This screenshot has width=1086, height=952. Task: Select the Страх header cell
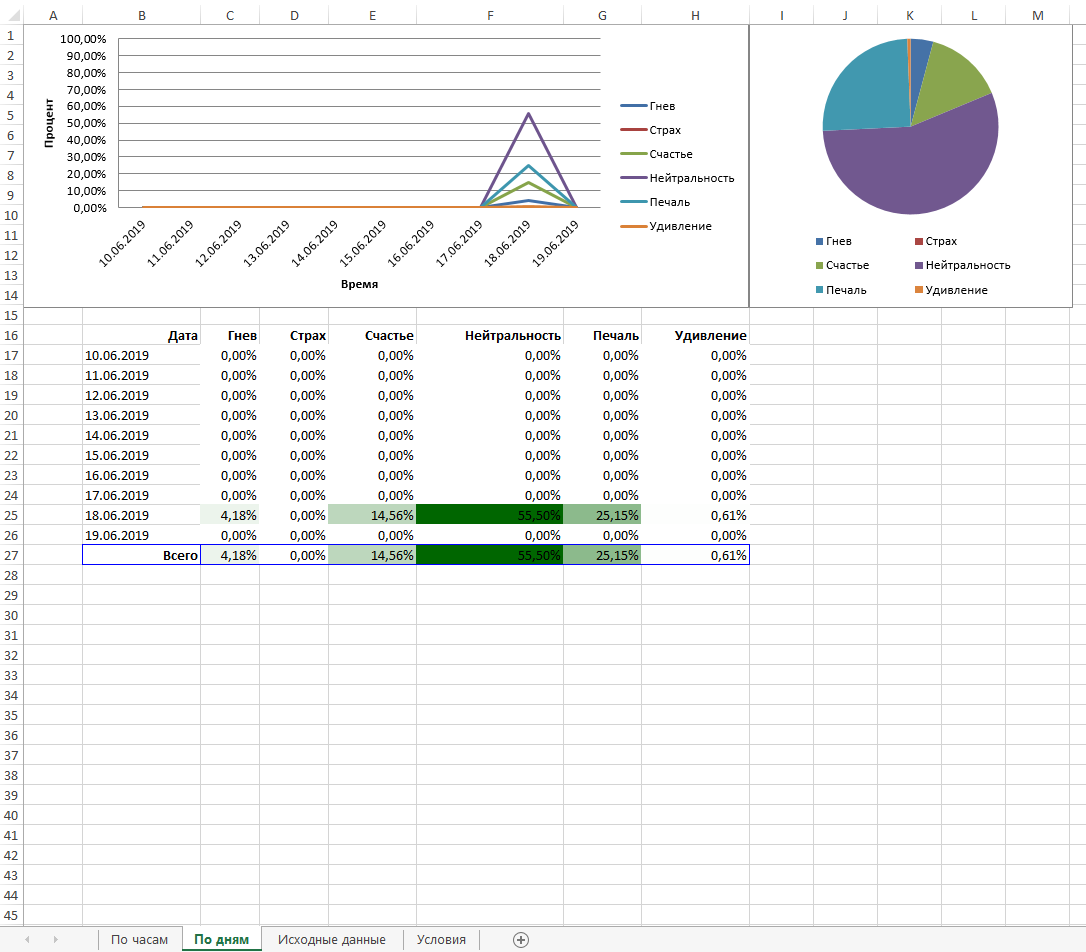tap(294, 336)
